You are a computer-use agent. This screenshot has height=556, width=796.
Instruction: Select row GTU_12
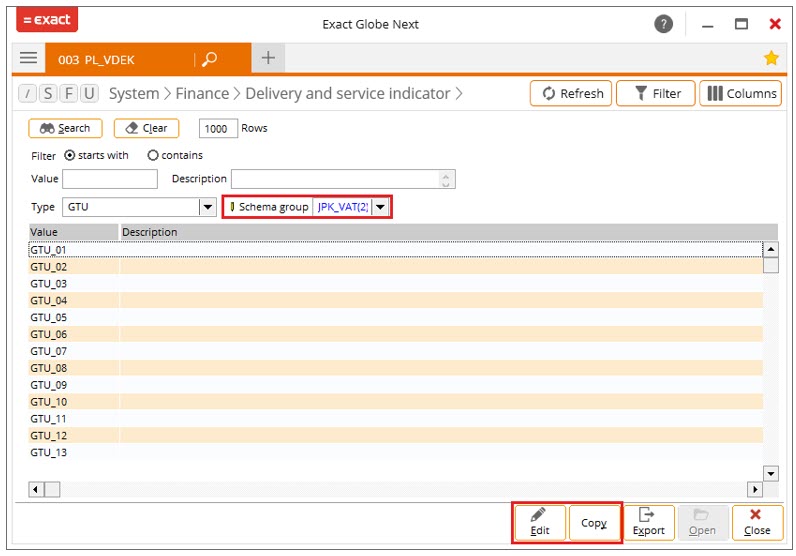(395, 435)
